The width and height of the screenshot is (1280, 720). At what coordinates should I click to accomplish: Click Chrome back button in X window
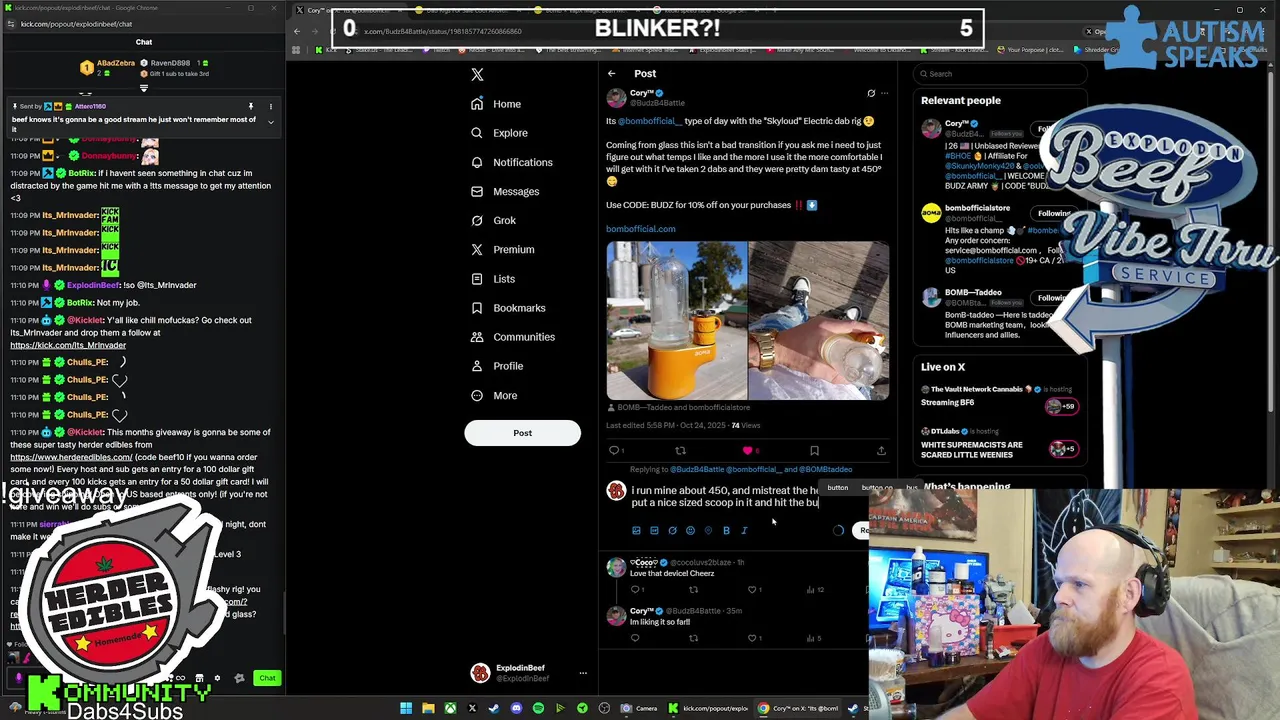point(296,31)
